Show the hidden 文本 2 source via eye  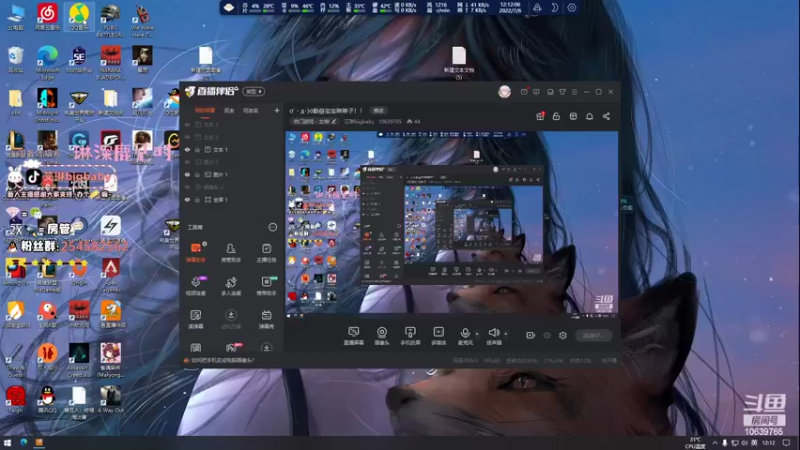[x=187, y=137]
